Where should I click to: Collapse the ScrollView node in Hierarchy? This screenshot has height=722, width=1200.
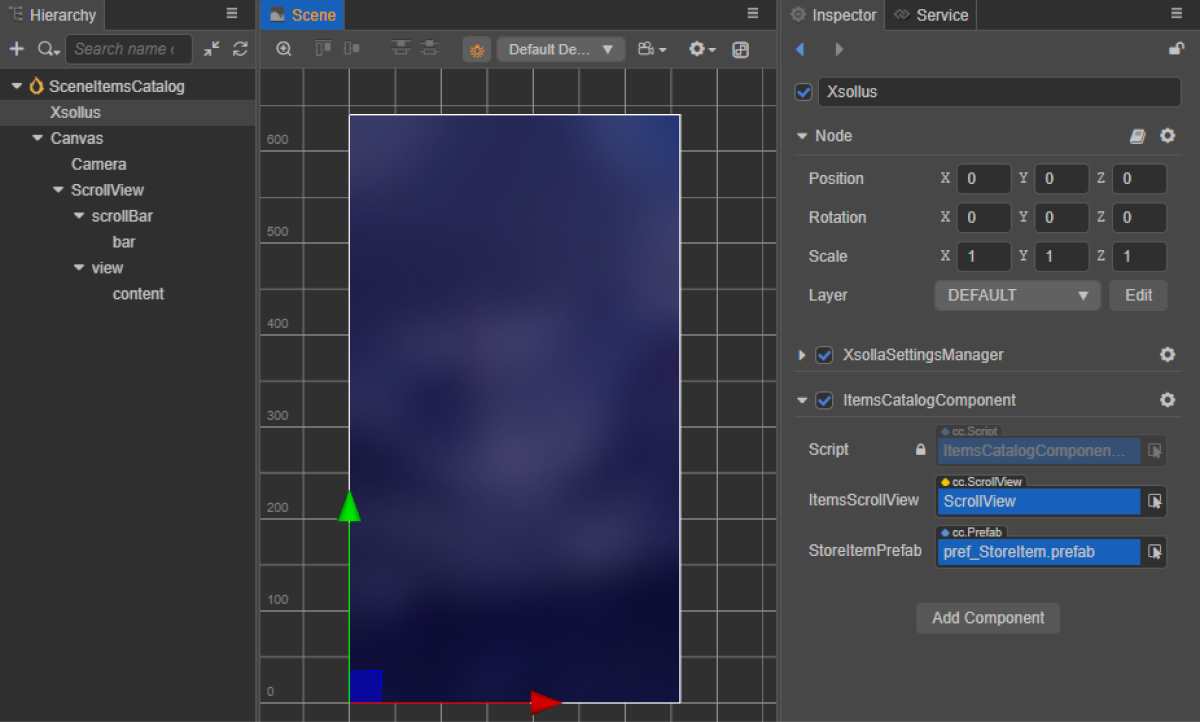[60, 190]
